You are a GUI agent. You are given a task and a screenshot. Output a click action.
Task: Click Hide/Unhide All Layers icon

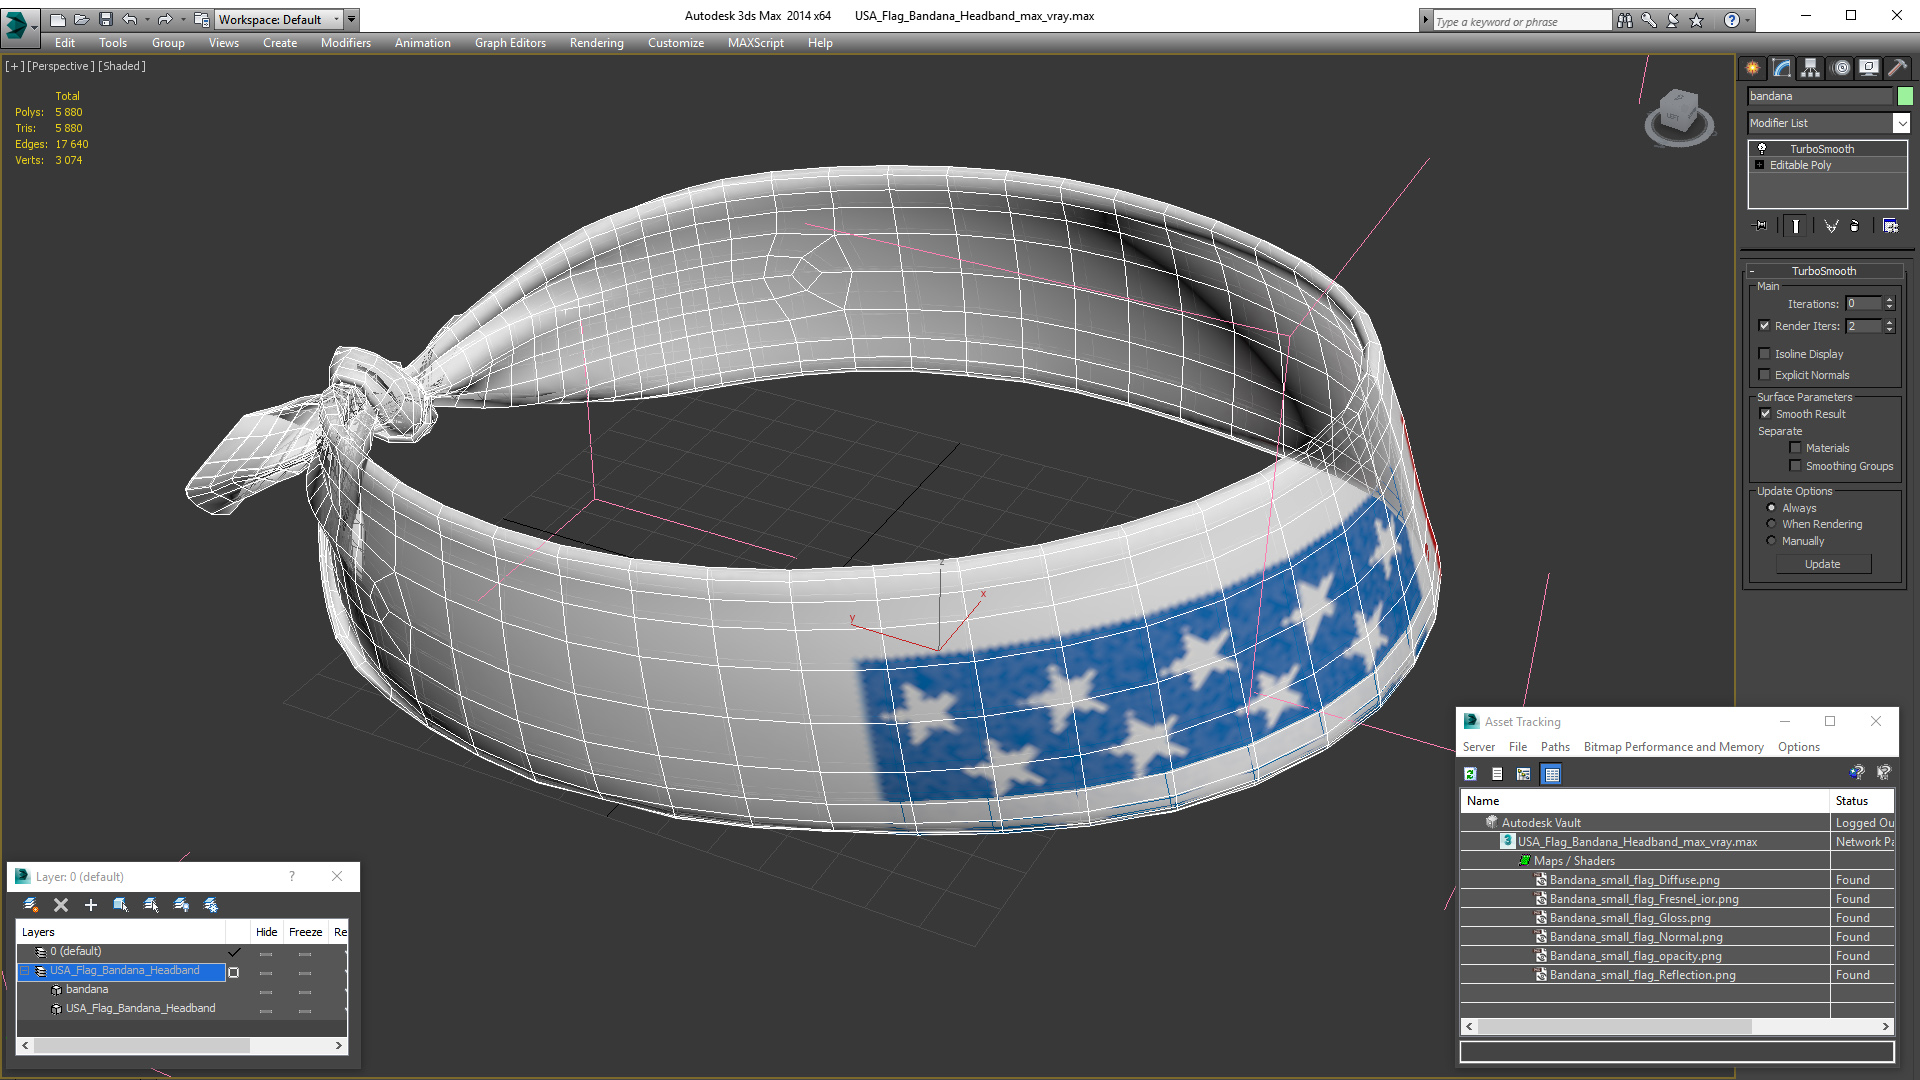[181, 905]
